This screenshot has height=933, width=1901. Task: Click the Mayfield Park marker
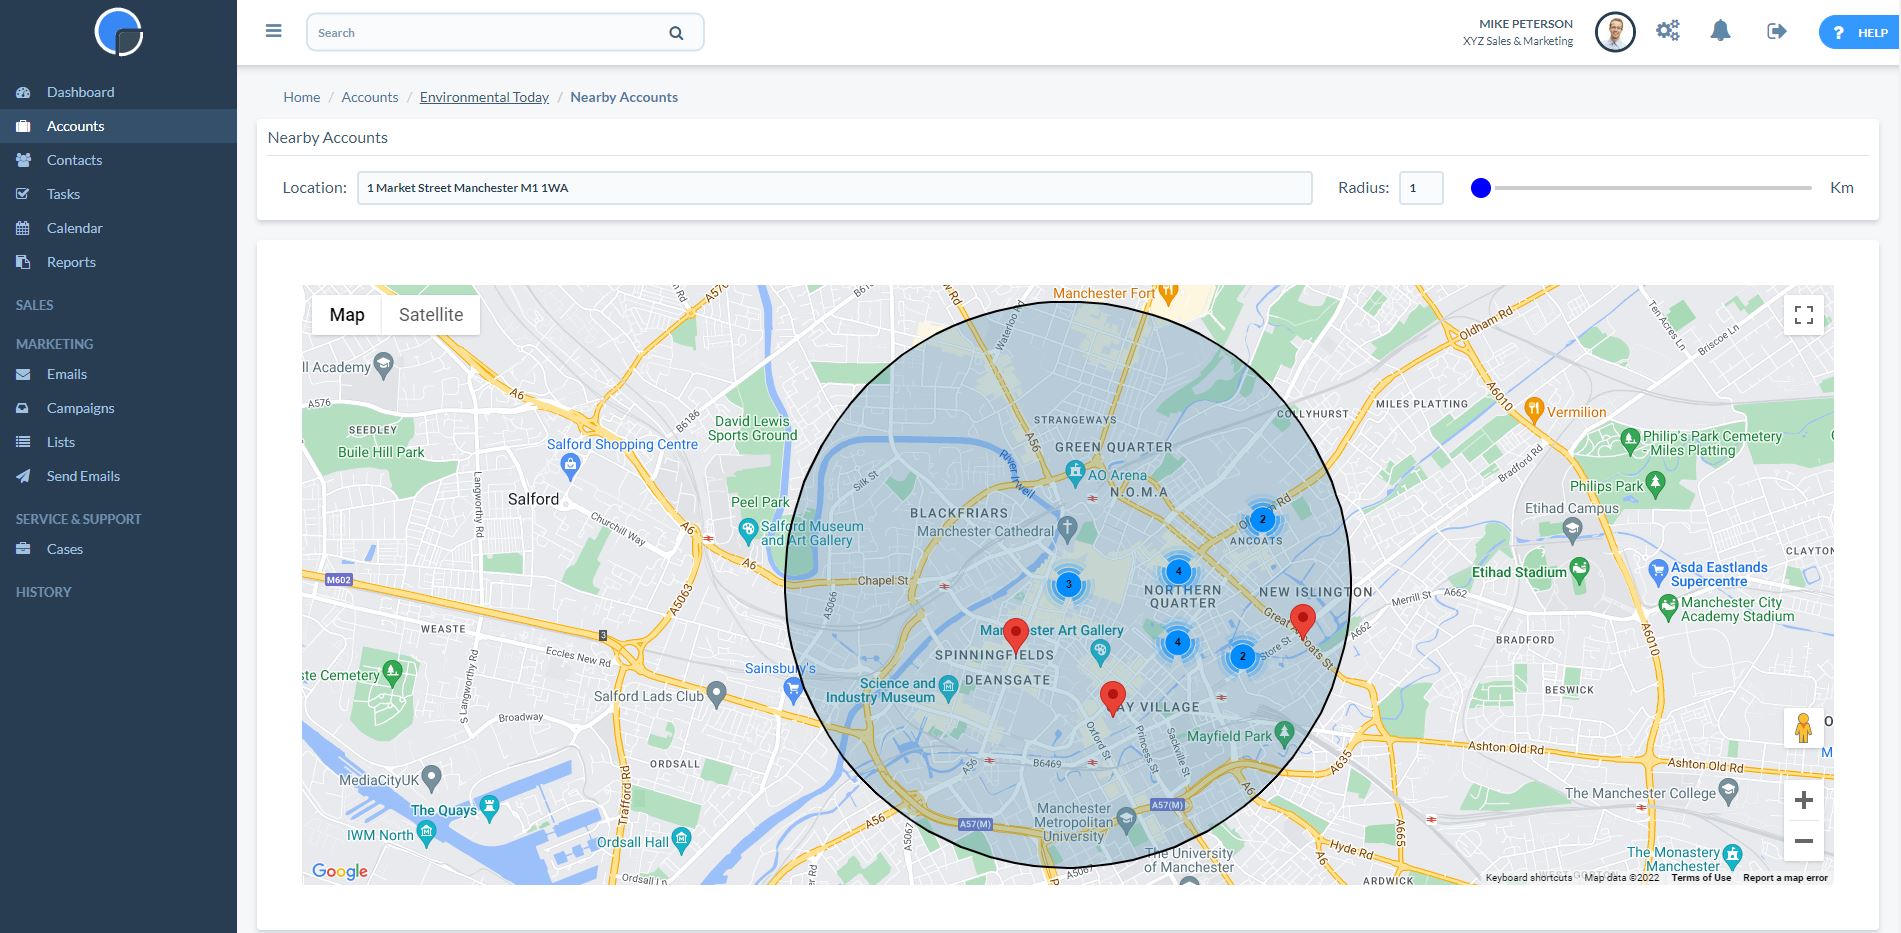pyautogui.click(x=1285, y=733)
